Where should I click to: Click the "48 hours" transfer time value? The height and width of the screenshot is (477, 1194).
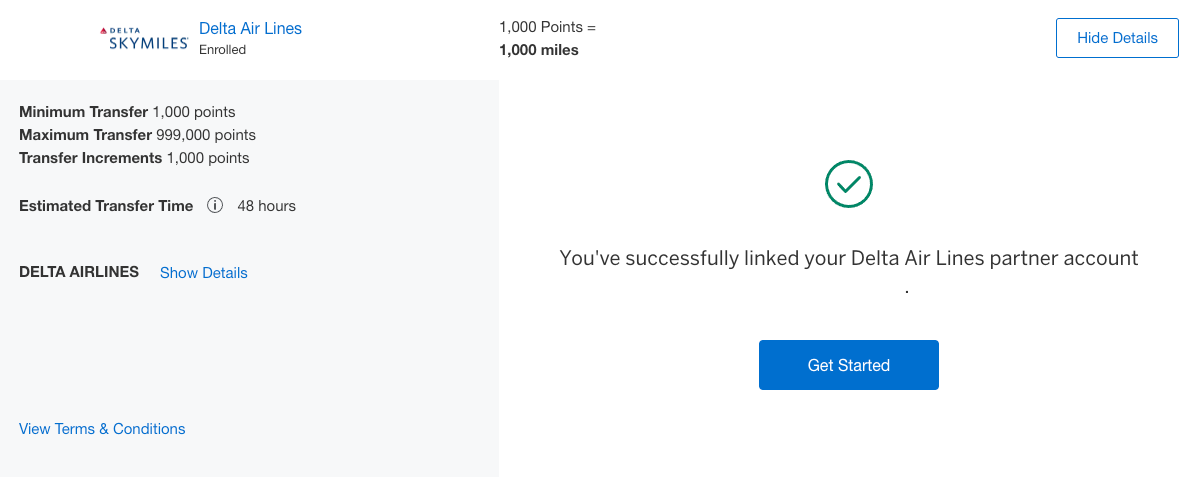coord(266,206)
